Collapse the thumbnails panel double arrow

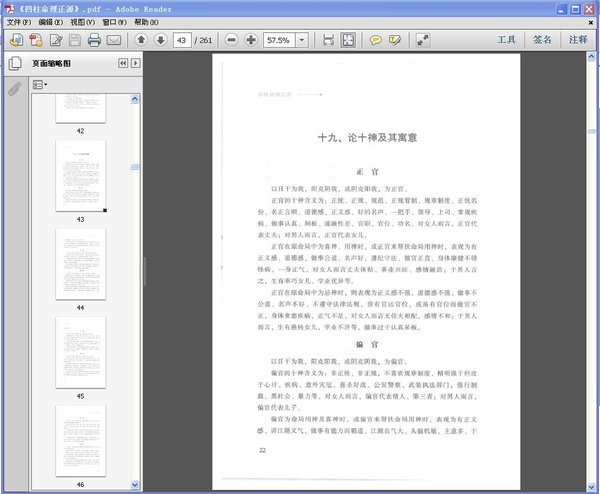click(x=123, y=63)
